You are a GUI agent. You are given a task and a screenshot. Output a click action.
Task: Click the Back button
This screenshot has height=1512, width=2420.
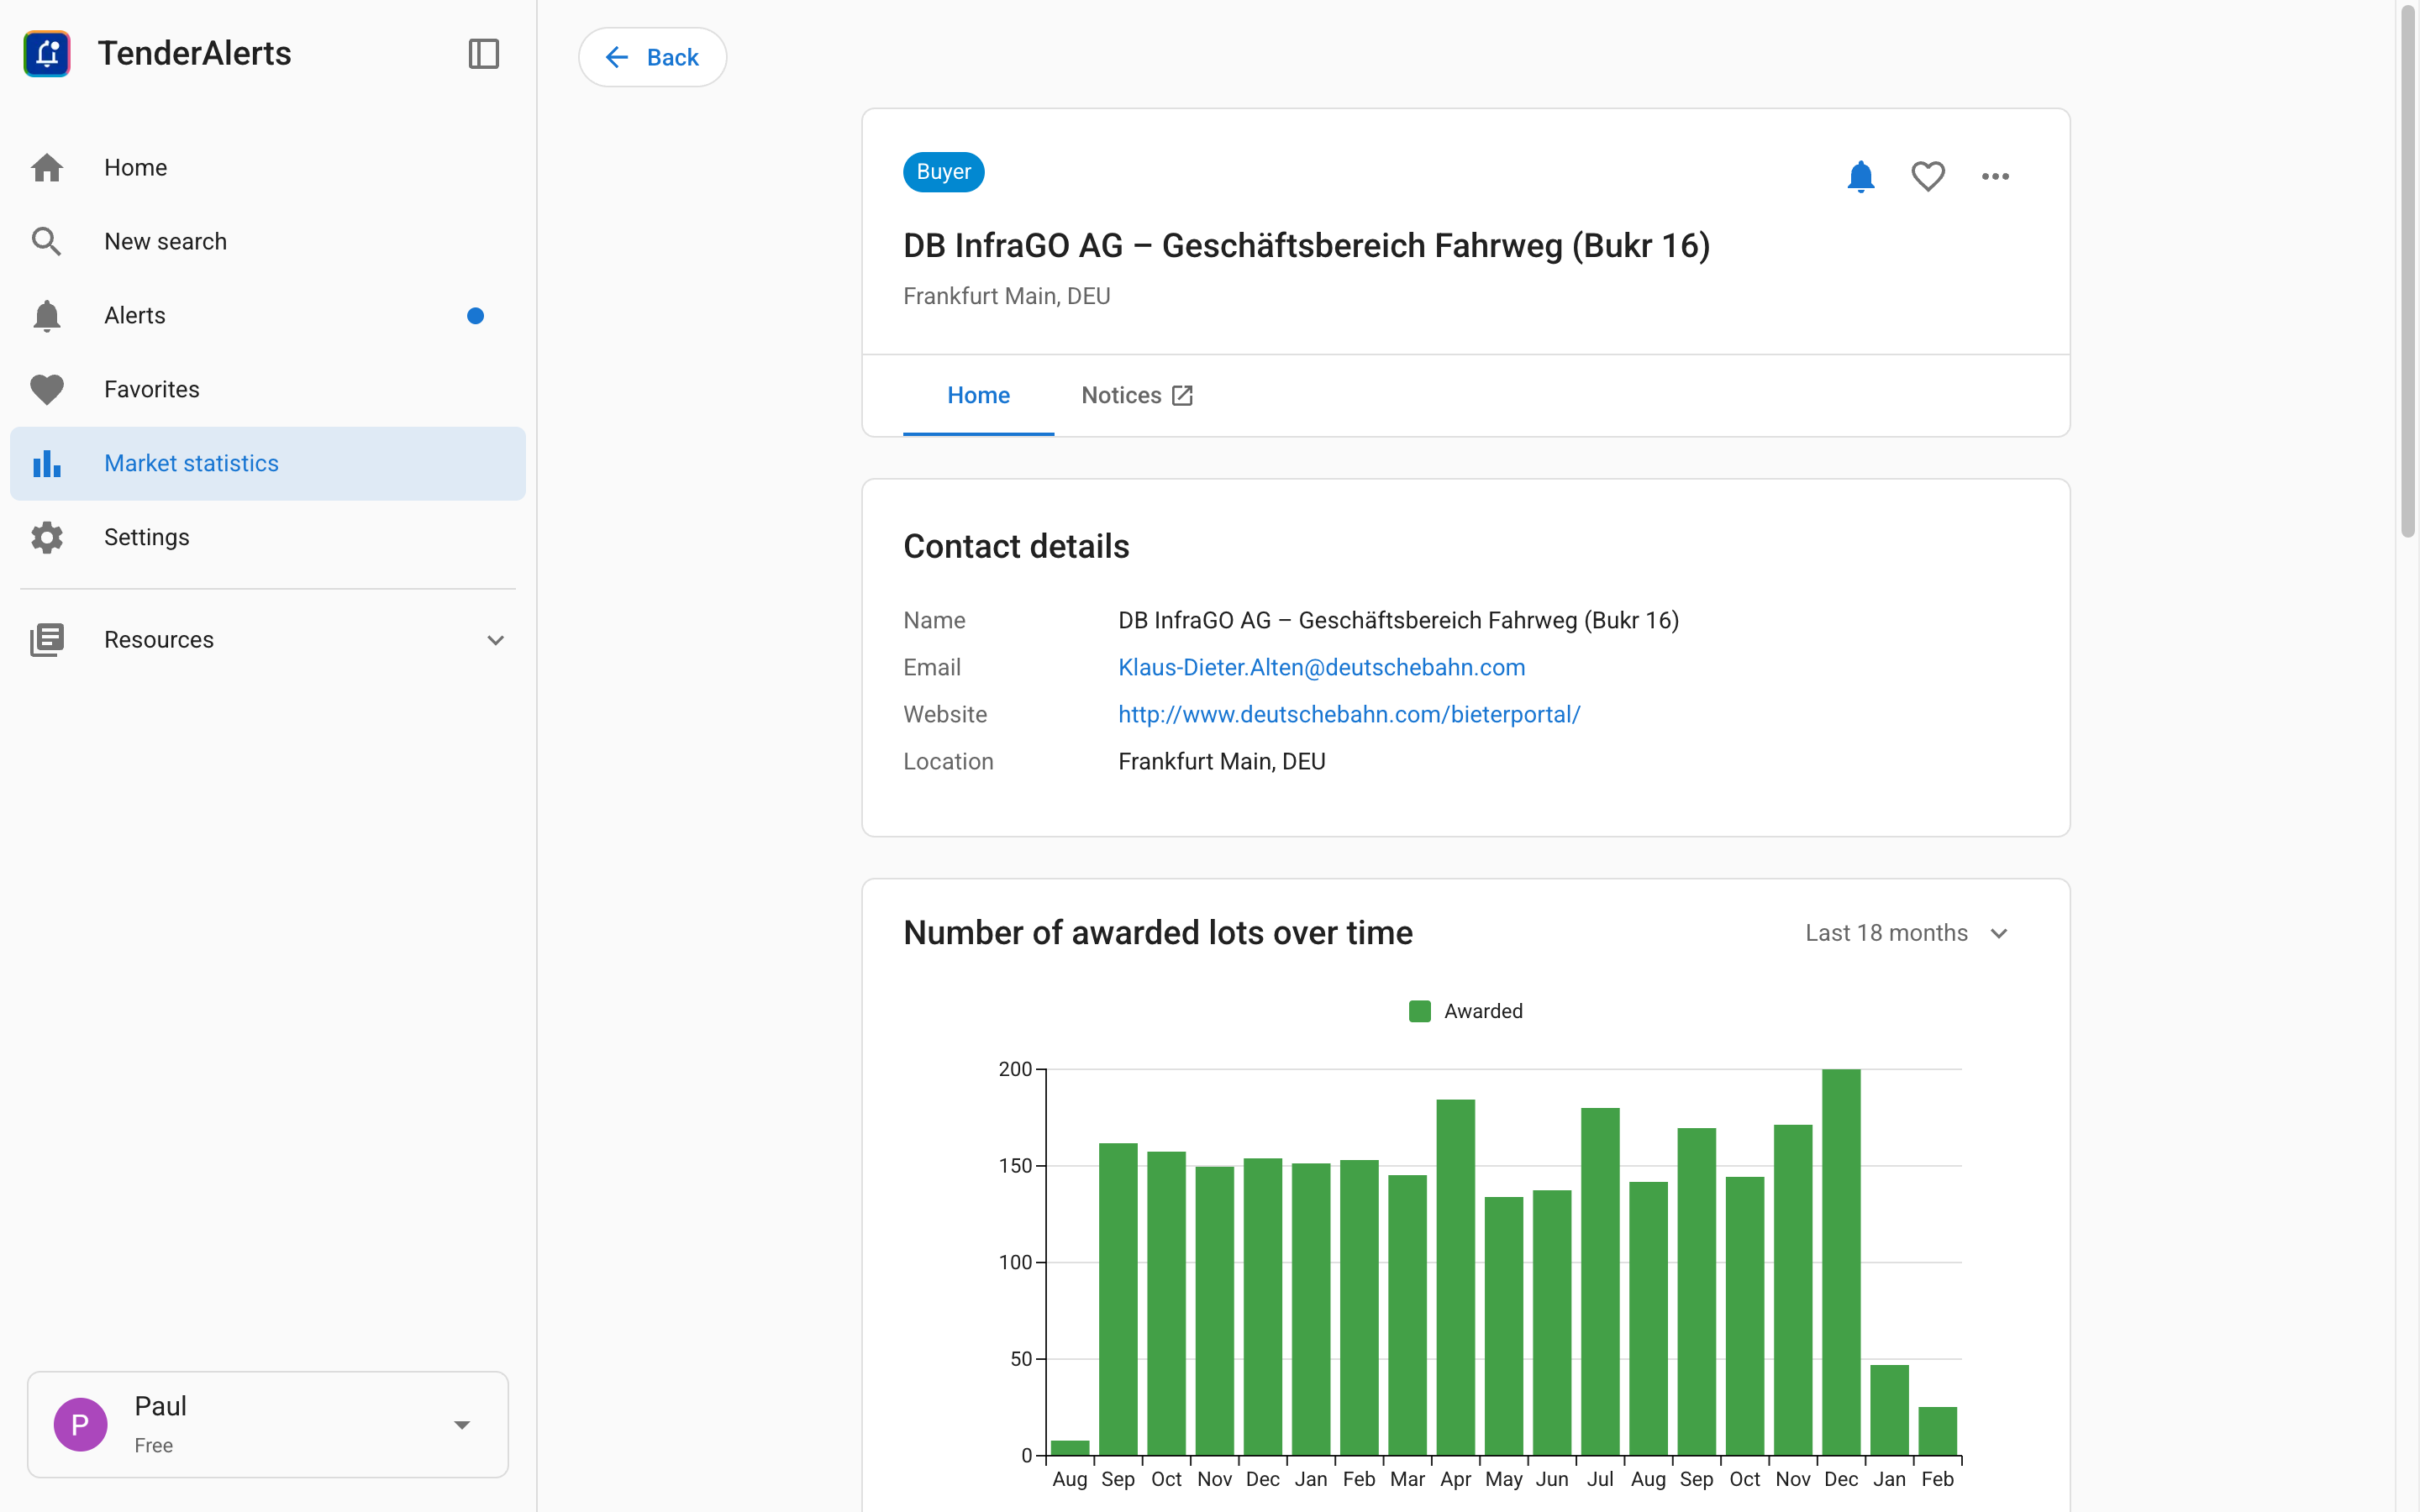[652, 57]
